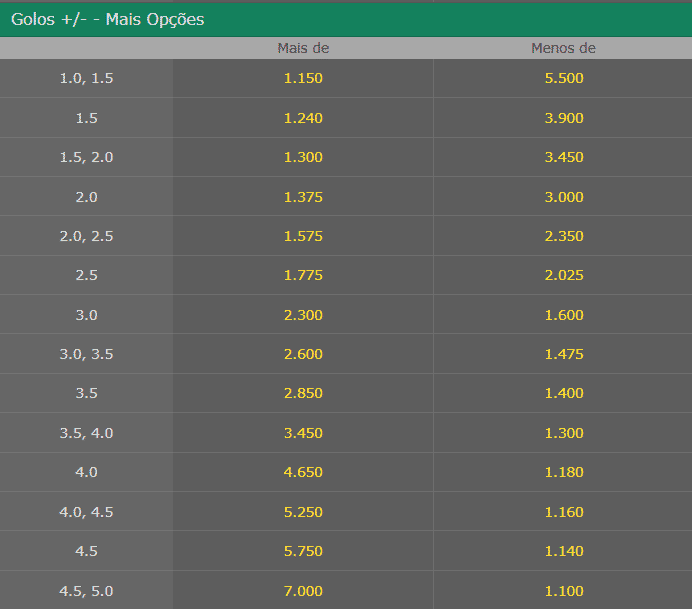Collapse the Golos +/- Mais Opções section
This screenshot has width=692, height=609.
108,20
